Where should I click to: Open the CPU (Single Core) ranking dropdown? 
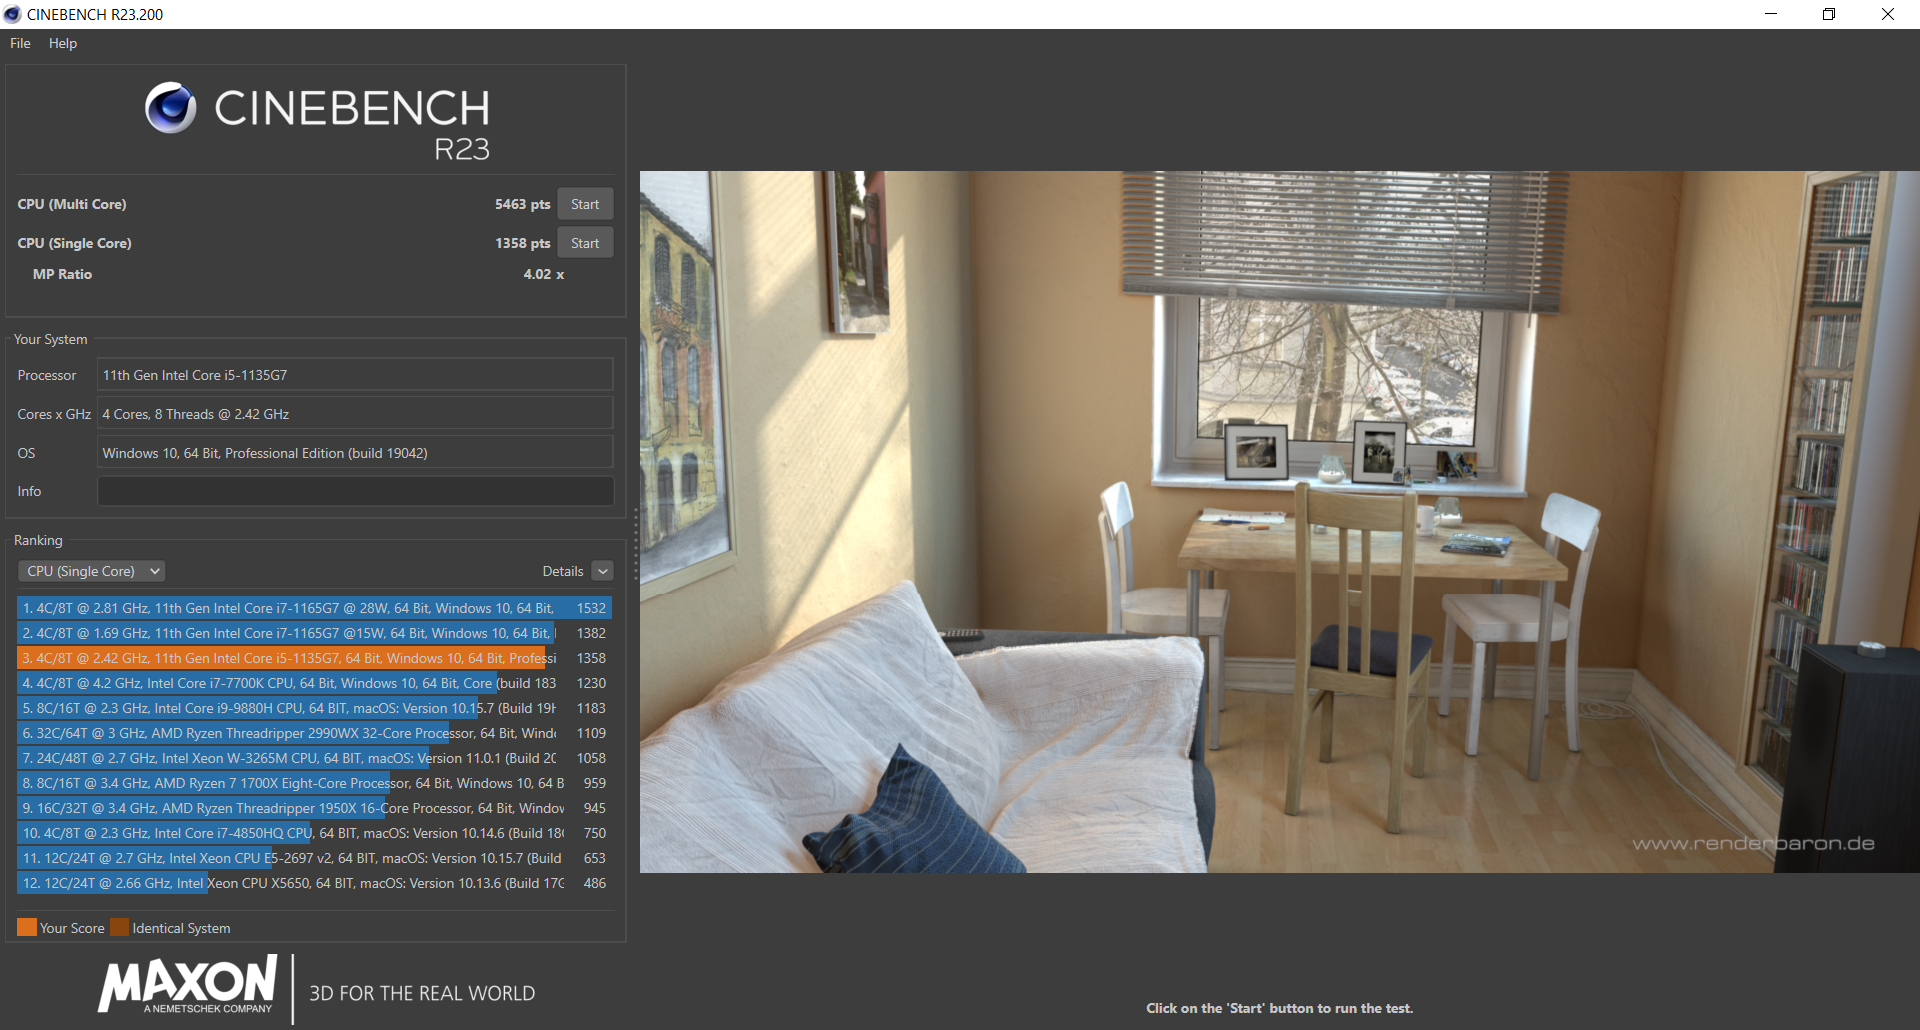click(x=91, y=571)
